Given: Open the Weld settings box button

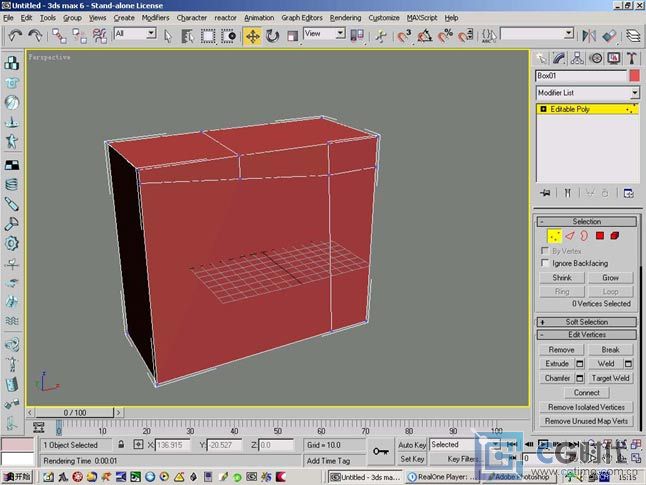Looking at the screenshot, I should tap(628, 363).
